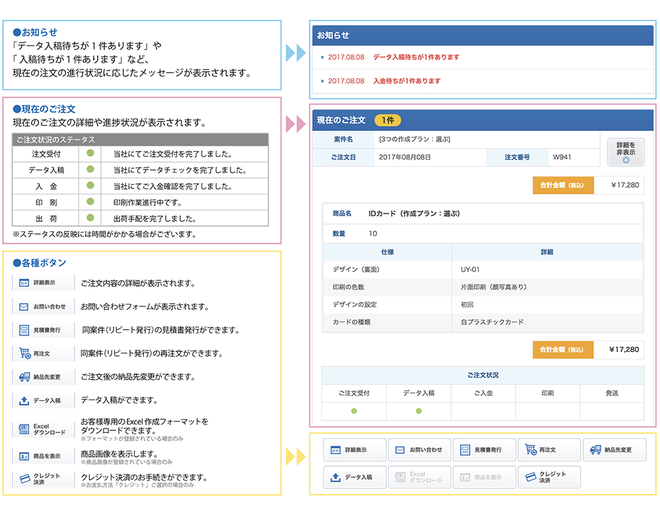Open クレジット決済 button in the bottom button panel
Viewport: 660px width, 524px height.
[549, 477]
